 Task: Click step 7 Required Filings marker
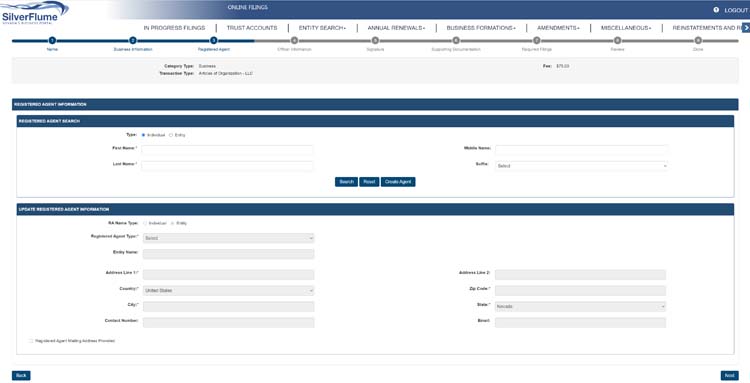coord(537,41)
